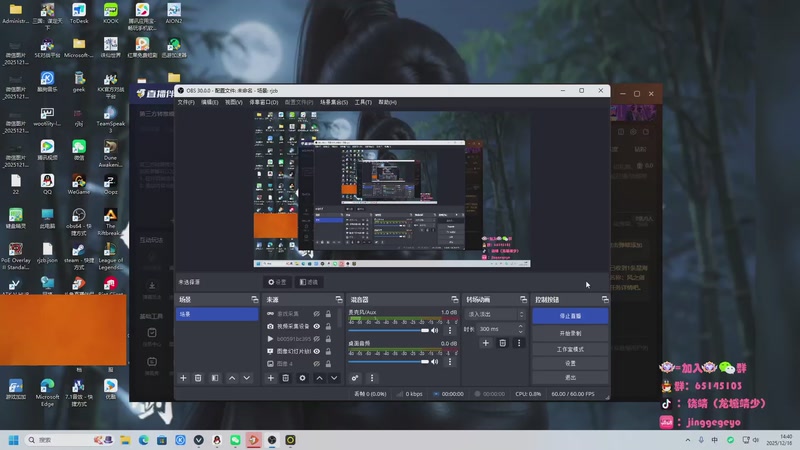The height and width of the screenshot is (450, 800).
Task: Click the 开始录制 button
Action: click(570, 333)
